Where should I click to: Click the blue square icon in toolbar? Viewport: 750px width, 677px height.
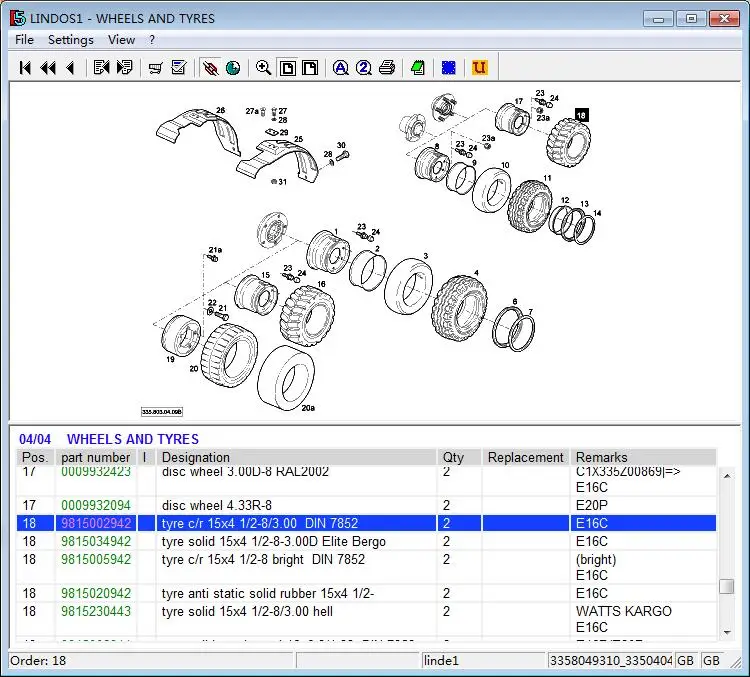point(449,68)
